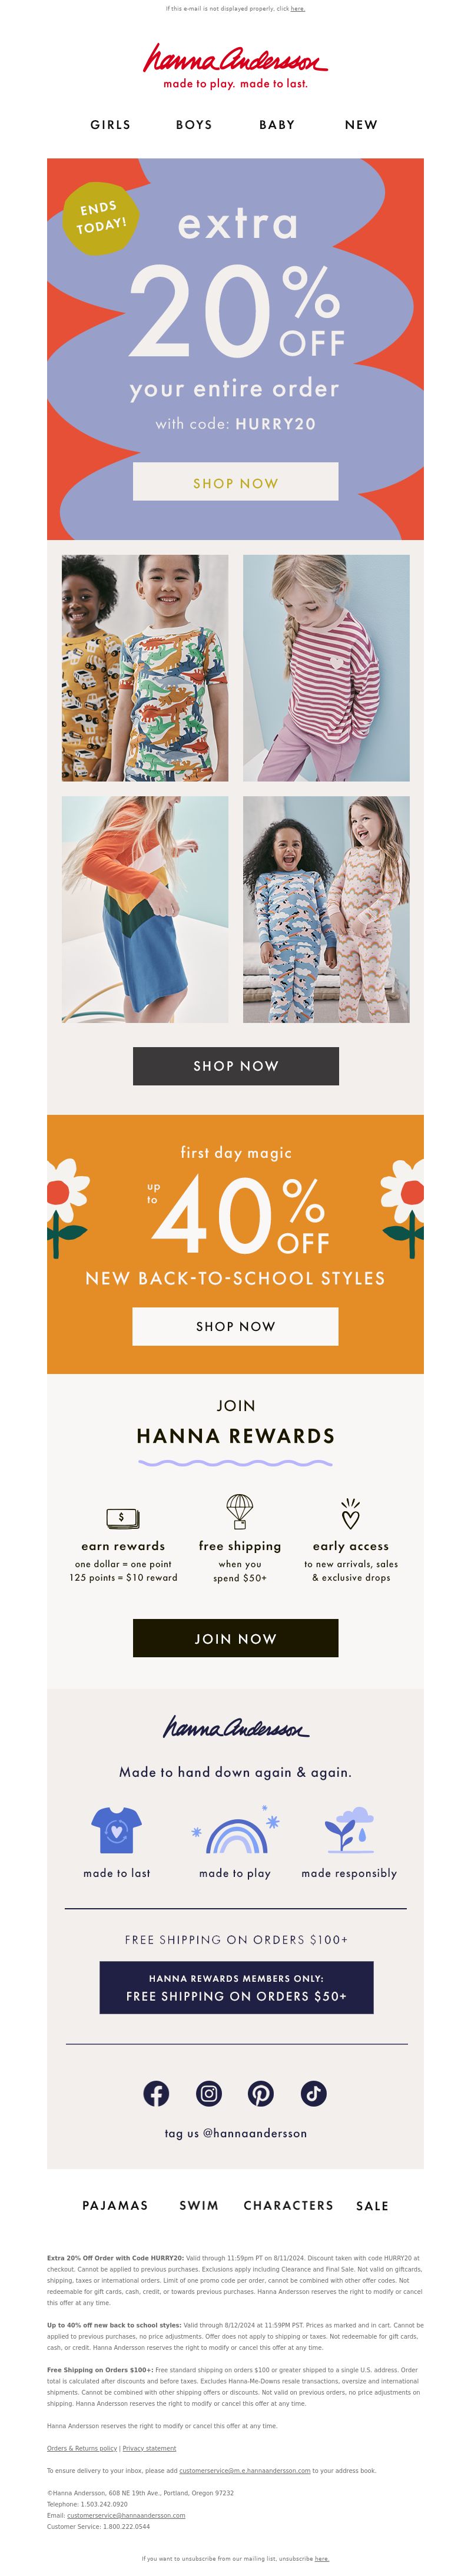Image resolution: width=471 pixels, height=2576 pixels.
Task: Open the GIRLS navigation item
Action: (110, 125)
